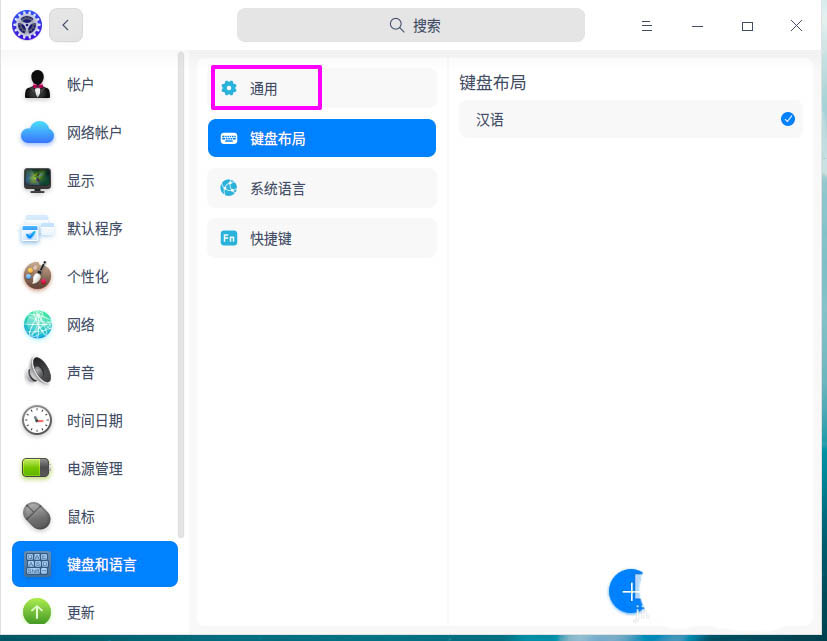This screenshot has height=641, width=827.
Task: Open the 帐户 account settings icon
Action: click(37, 85)
